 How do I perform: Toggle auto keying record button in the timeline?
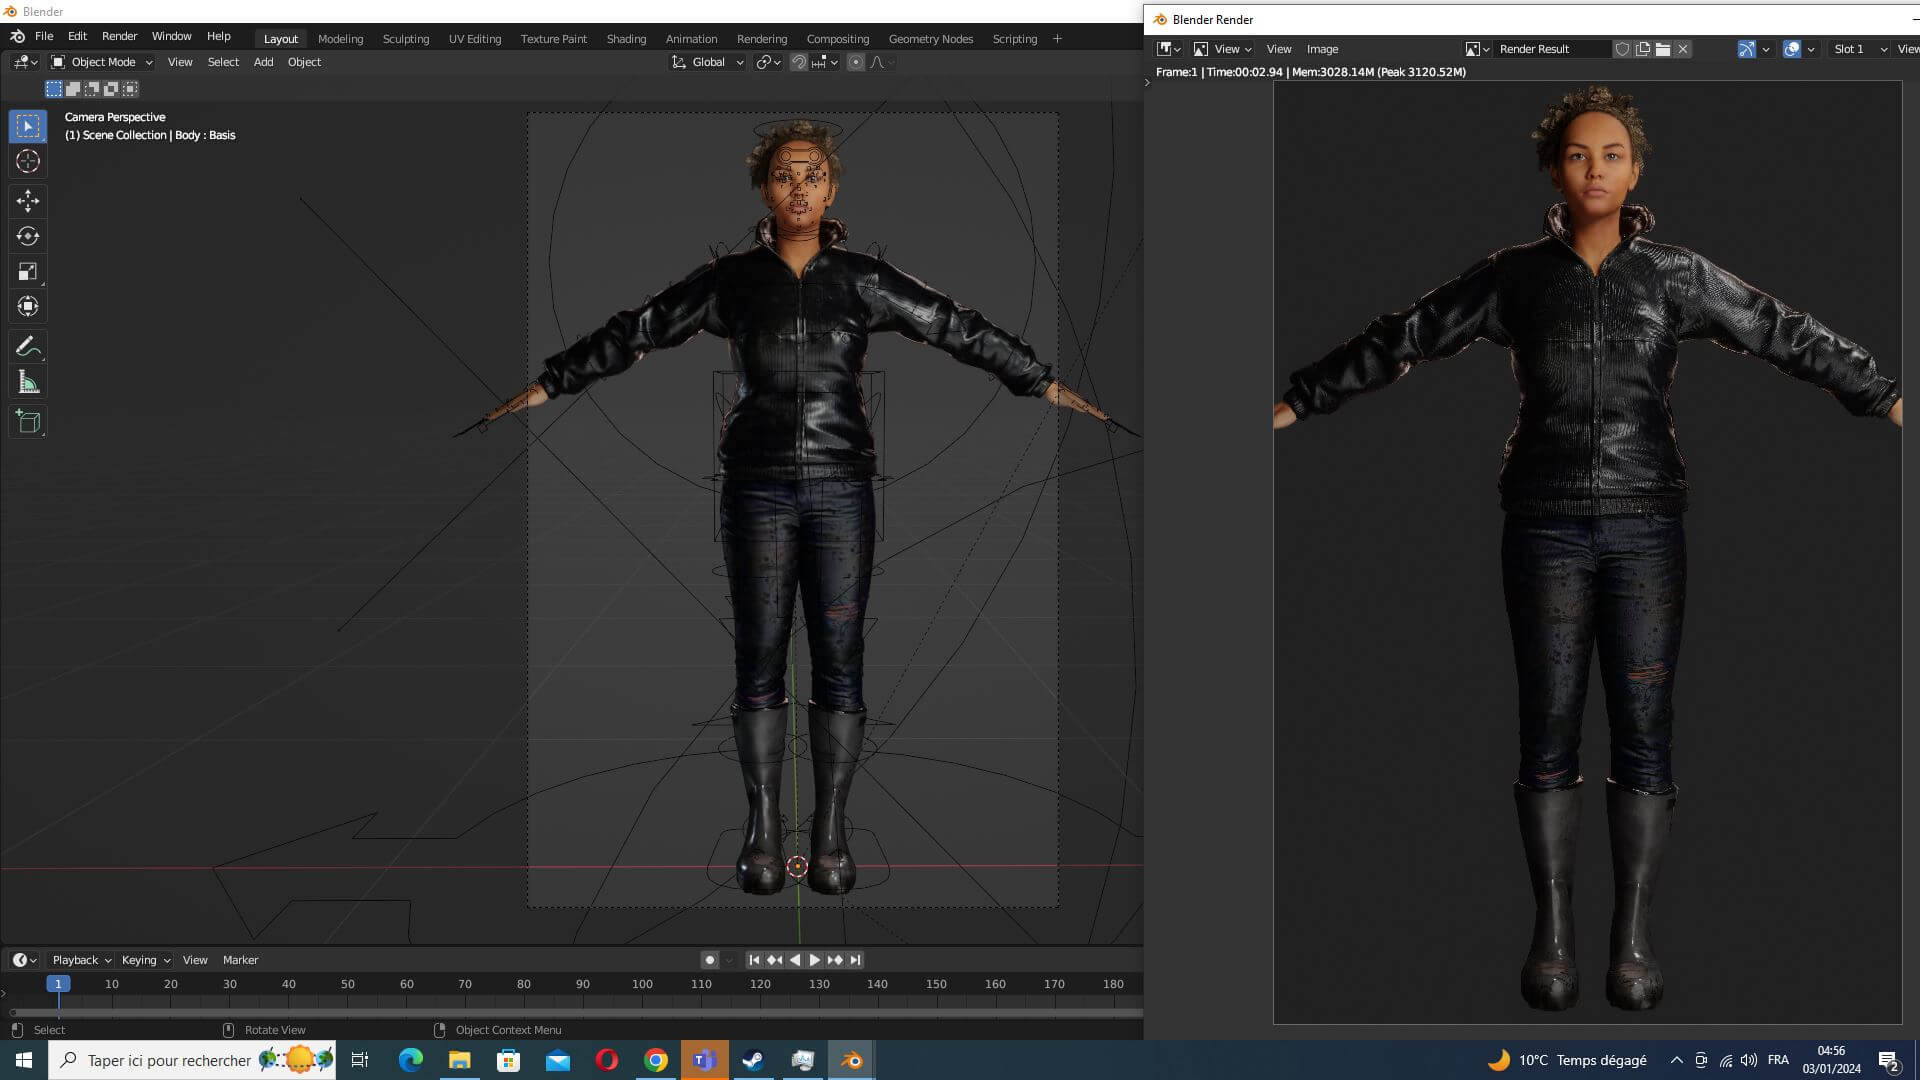click(x=710, y=960)
